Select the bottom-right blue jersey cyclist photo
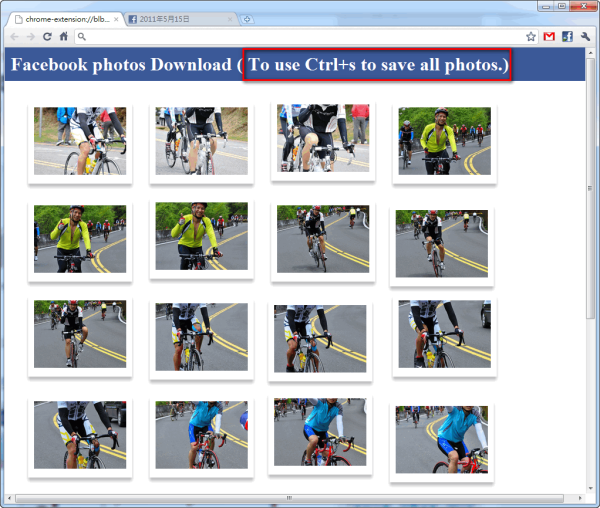 click(442, 440)
